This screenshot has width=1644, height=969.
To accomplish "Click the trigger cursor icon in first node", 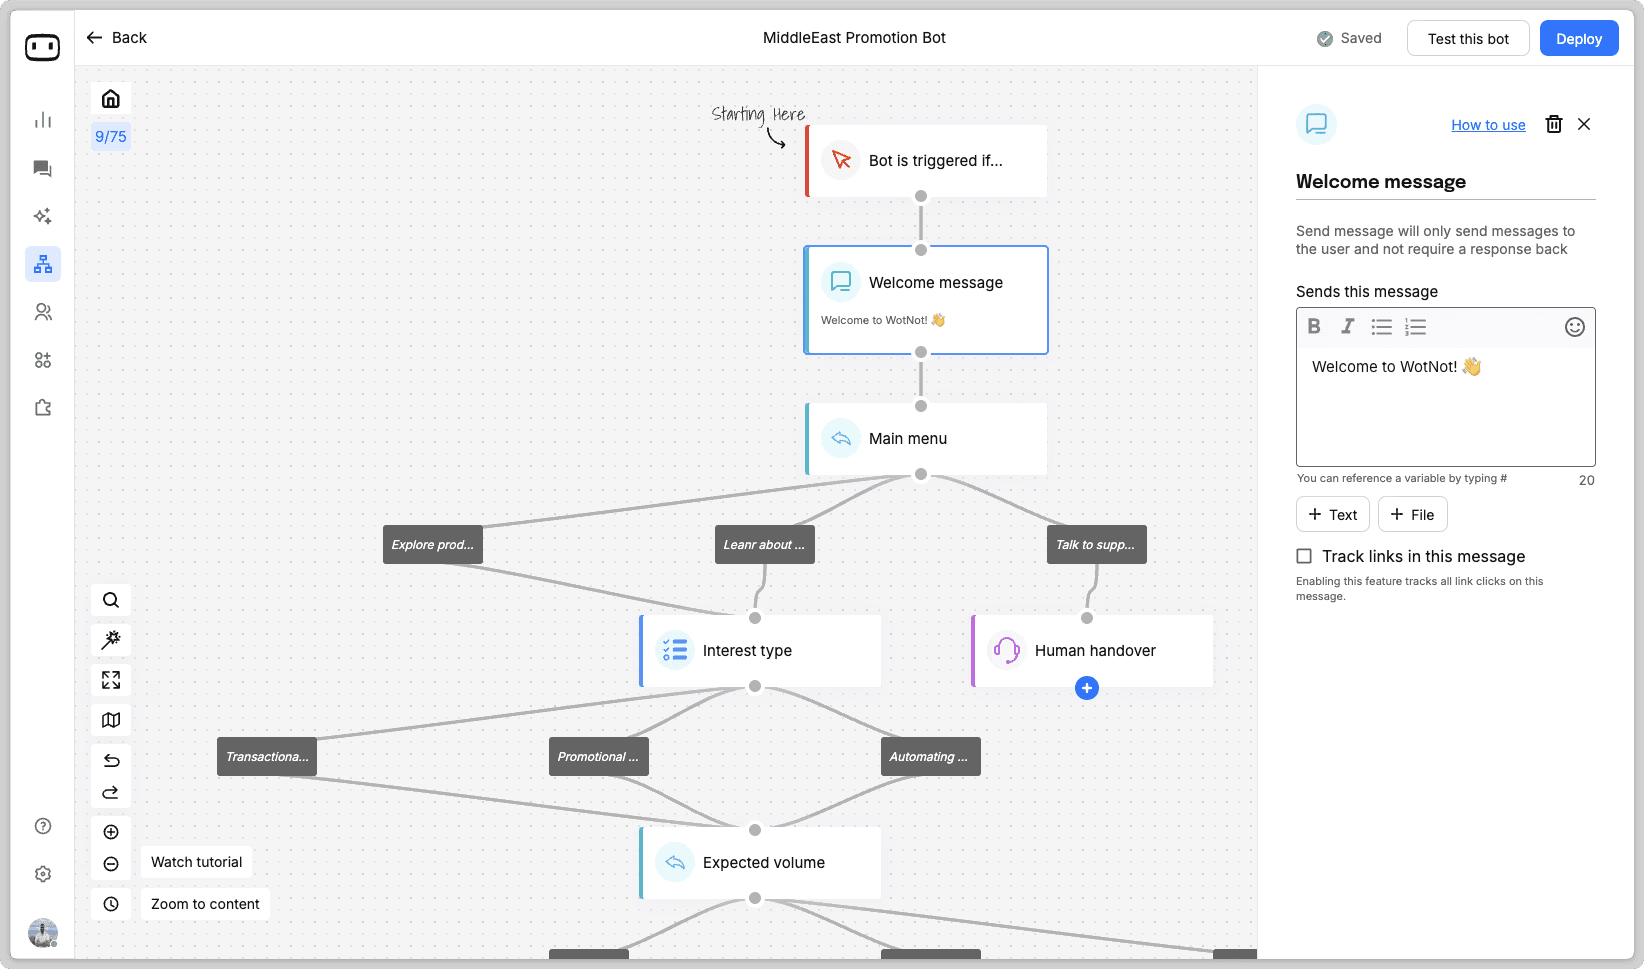I will [841, 160].
